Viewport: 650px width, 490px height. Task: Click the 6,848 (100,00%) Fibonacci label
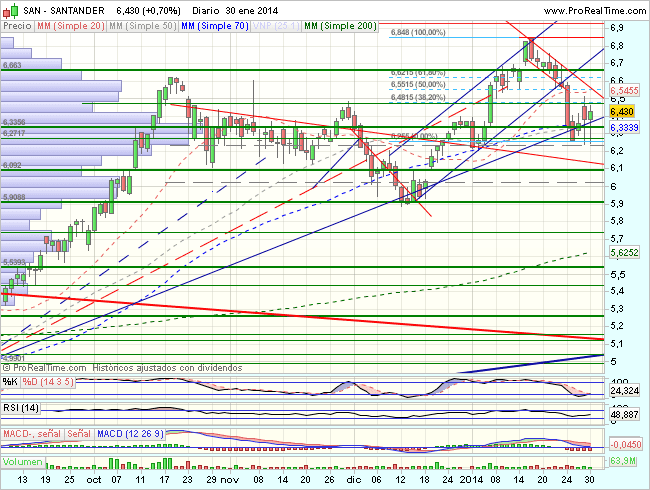coord(418,32)
